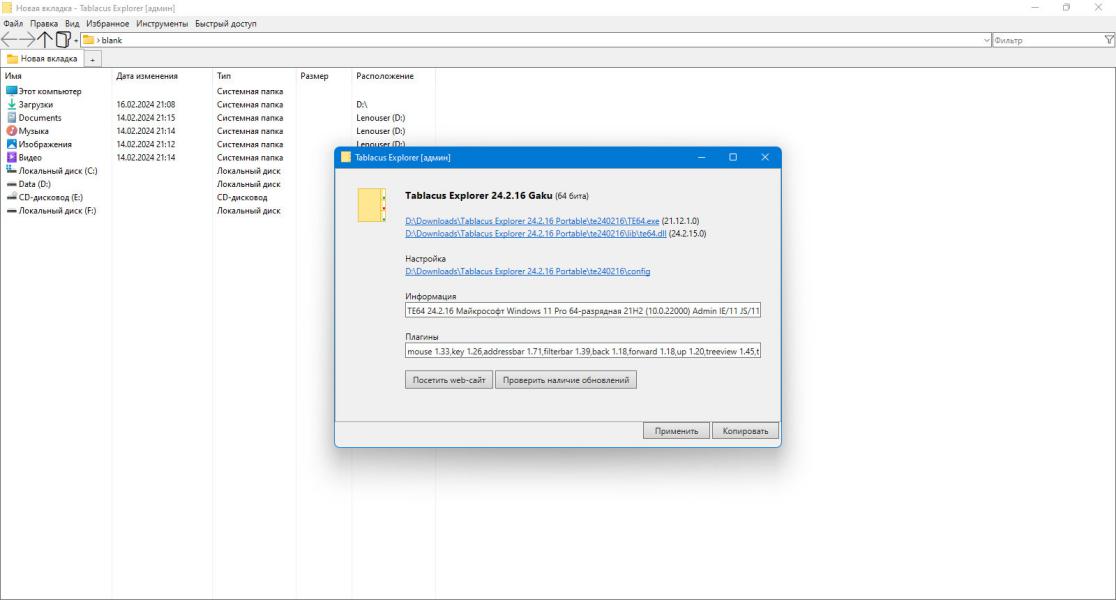
Task: Open the TE64.exe path link
Action: point(532,221)
